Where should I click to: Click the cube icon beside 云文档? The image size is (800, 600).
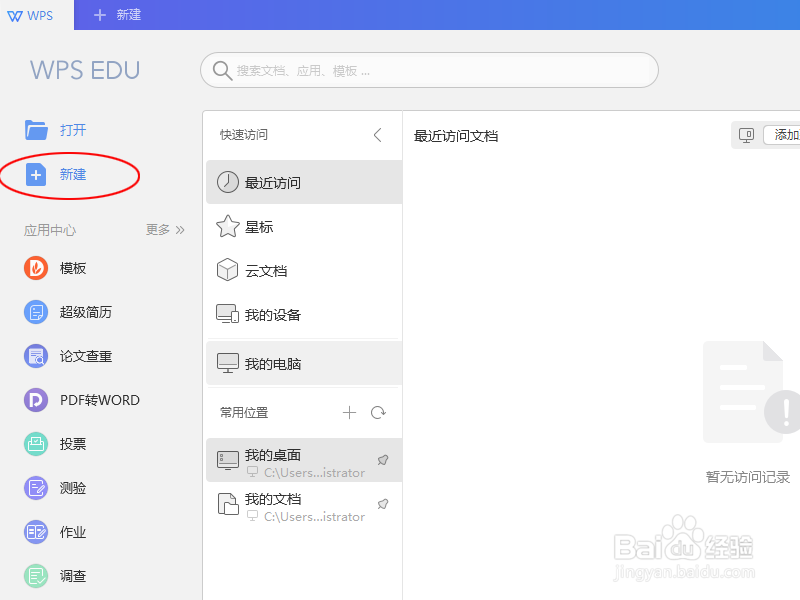[x=228, y=270]
